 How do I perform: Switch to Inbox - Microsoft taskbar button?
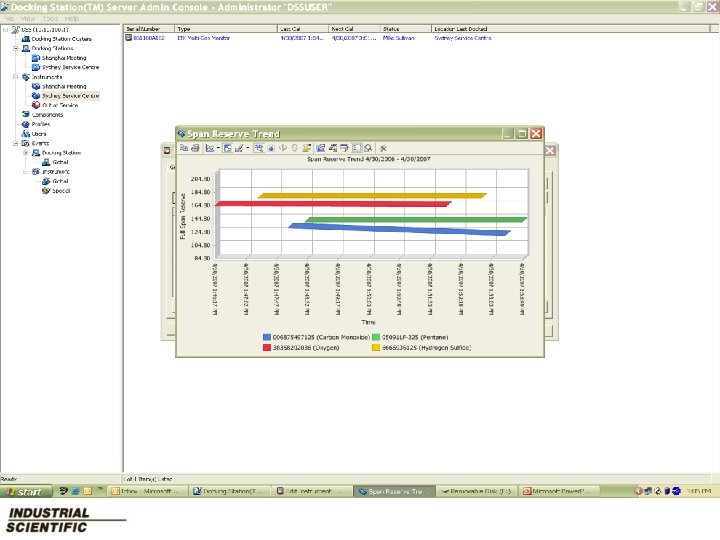[147, 491]
